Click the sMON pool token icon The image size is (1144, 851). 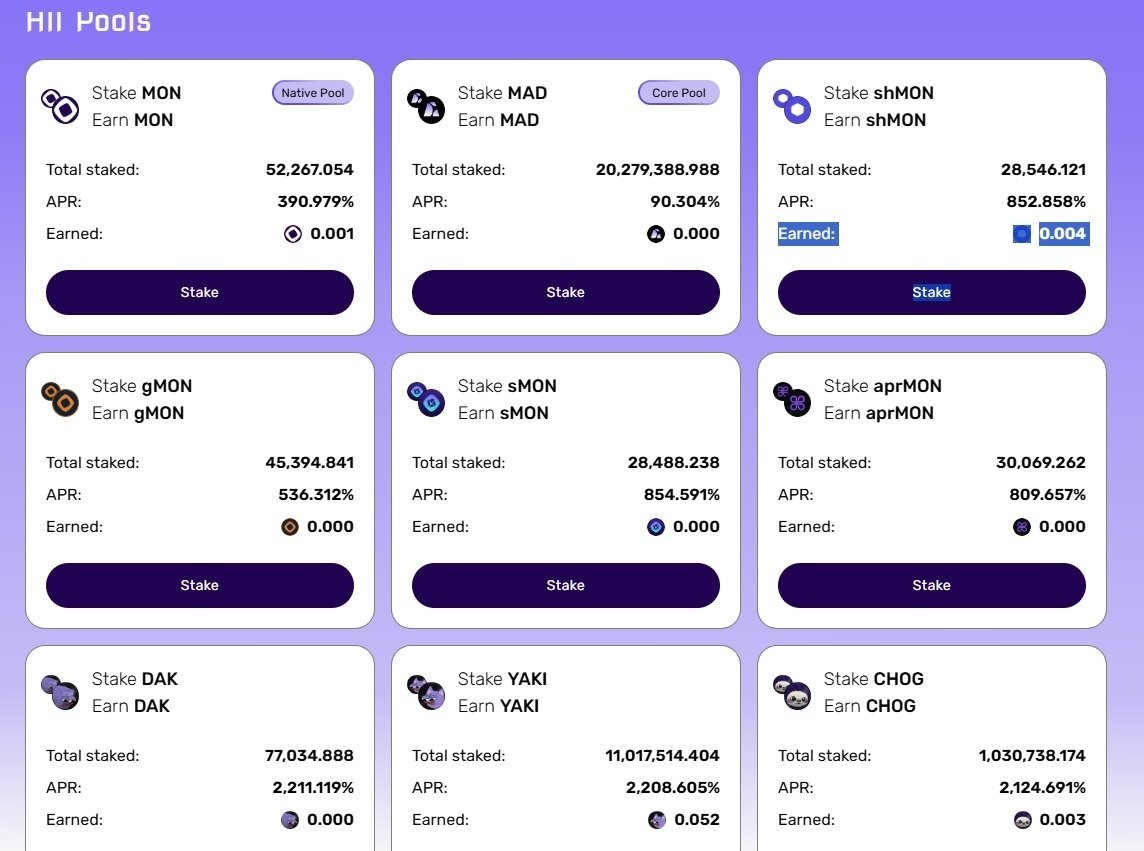click(x=426, y=399)
